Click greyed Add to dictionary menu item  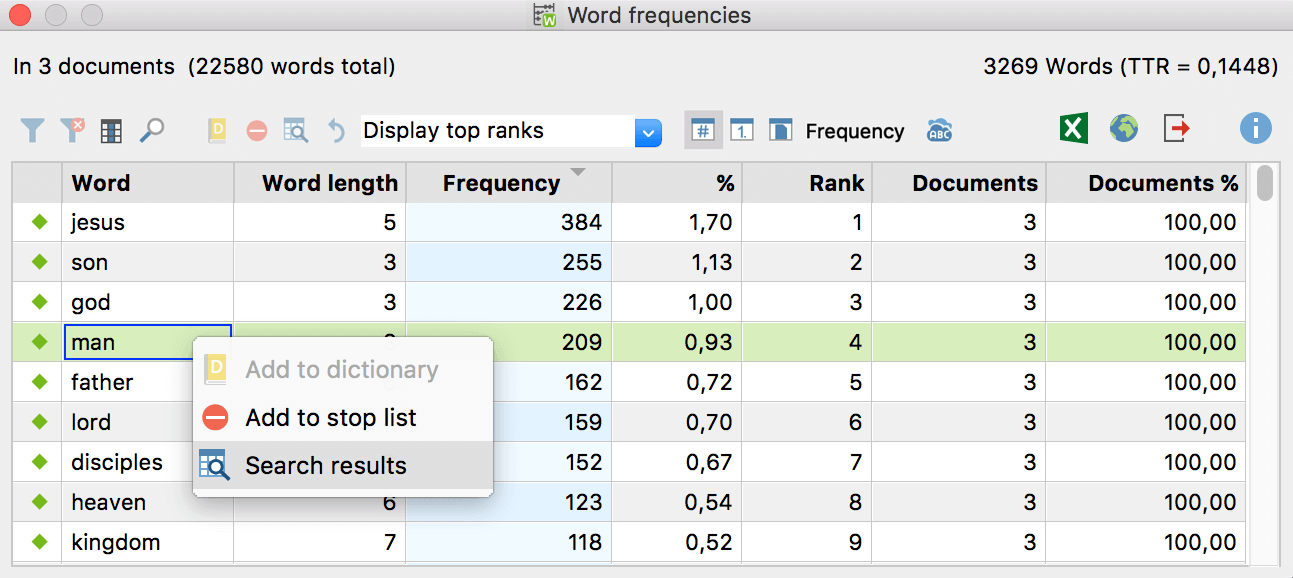tap(343, 370)
